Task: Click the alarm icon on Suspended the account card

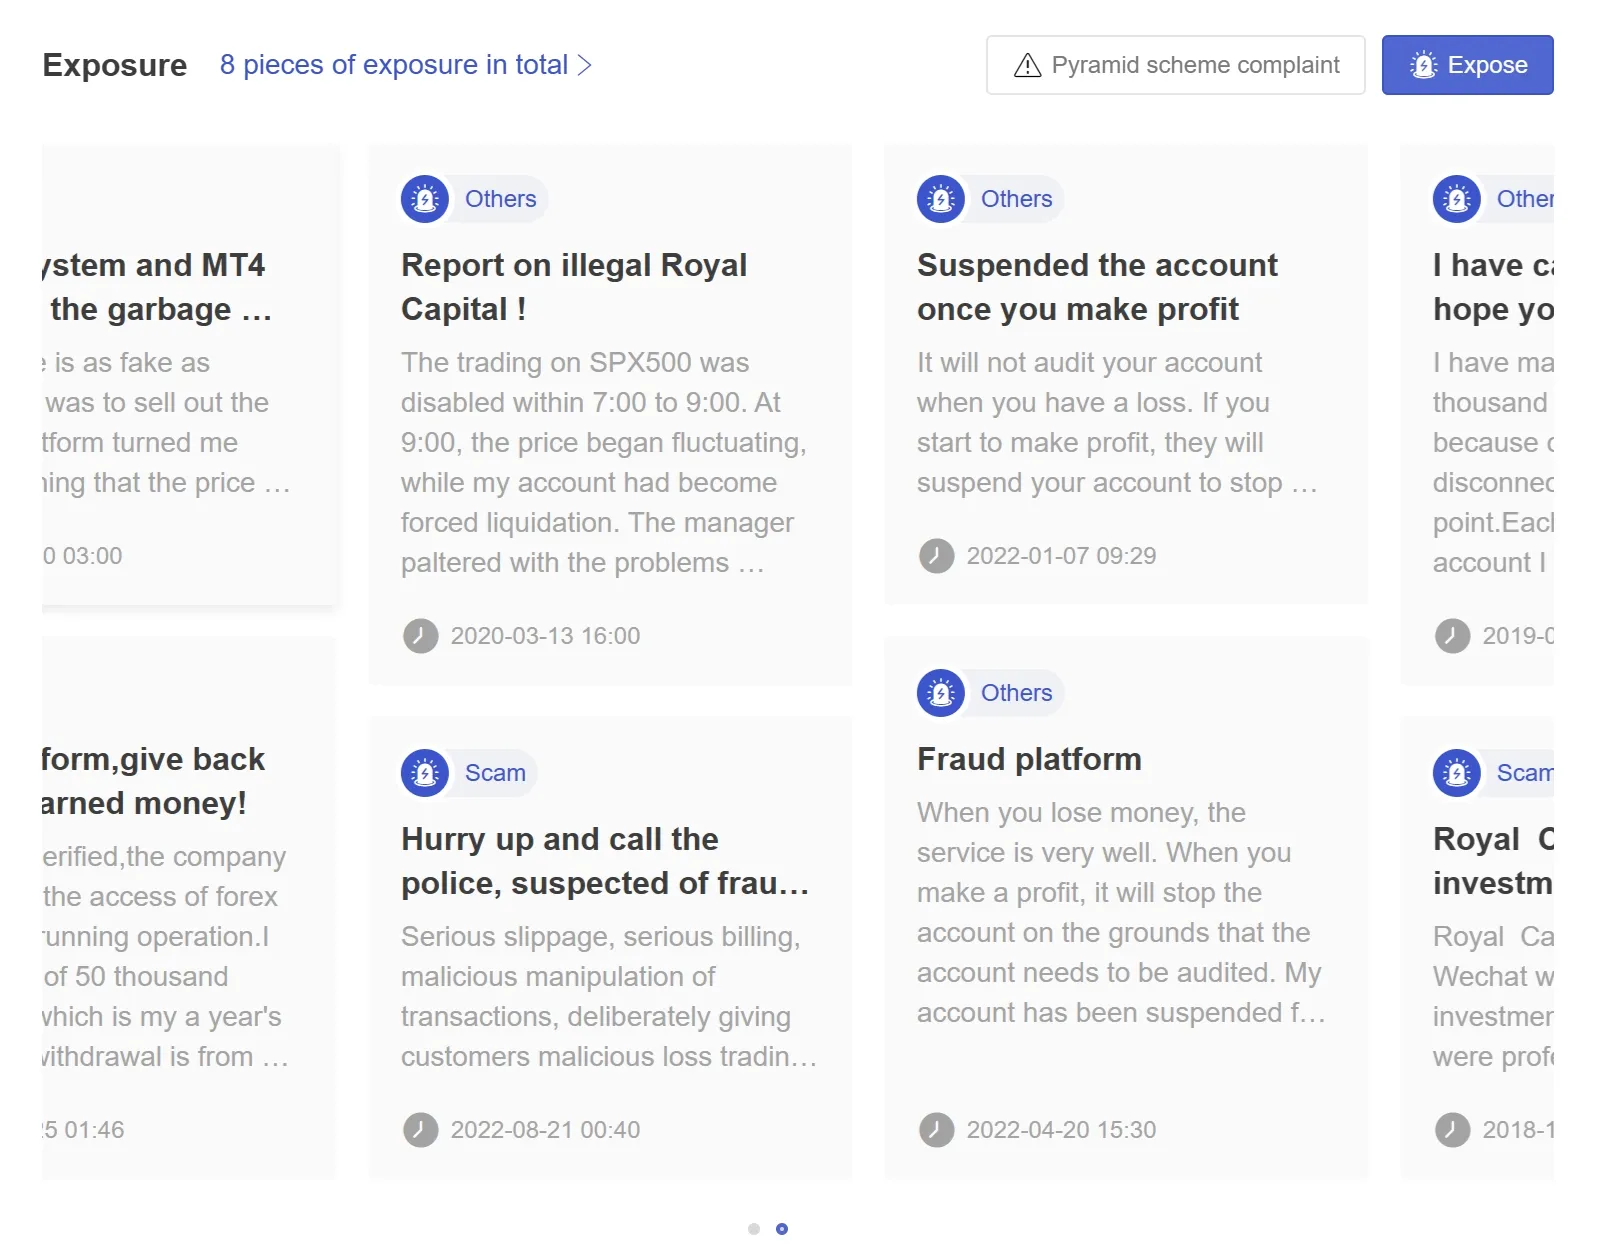Action: (941, 199)
